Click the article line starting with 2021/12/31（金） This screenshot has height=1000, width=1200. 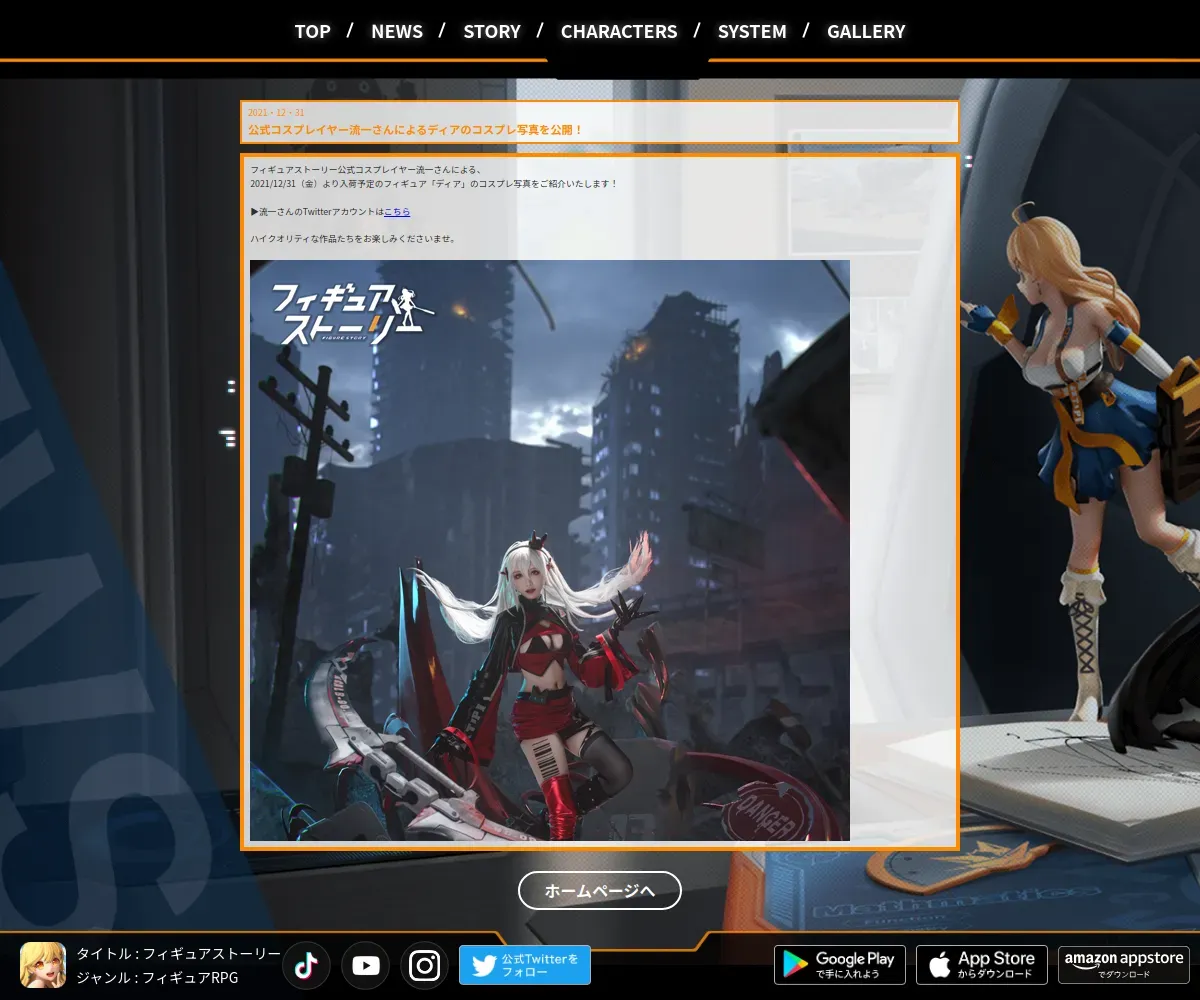pos(434,184)
